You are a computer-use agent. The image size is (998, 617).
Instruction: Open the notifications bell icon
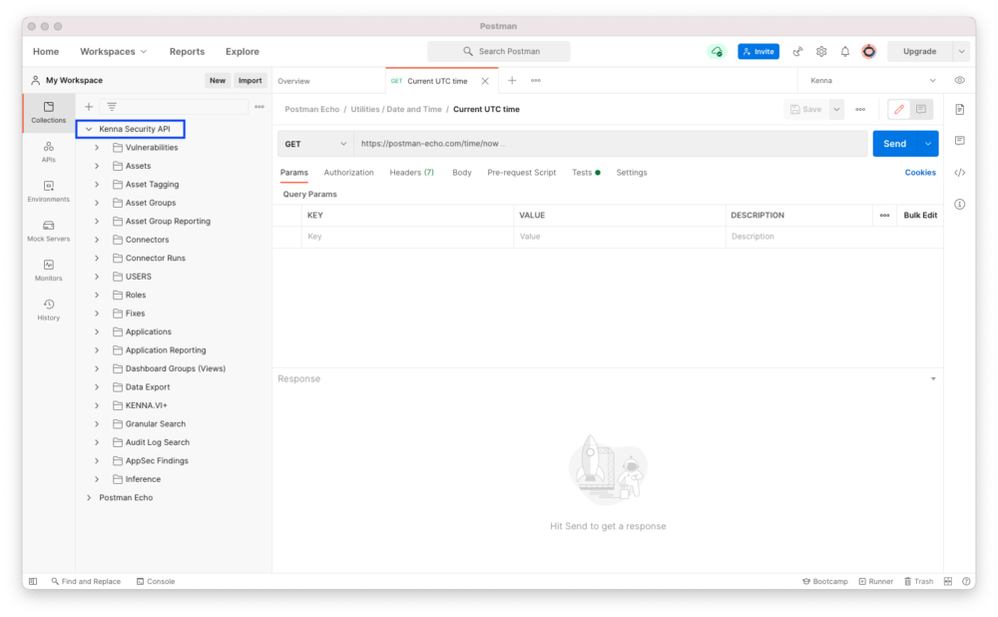click(x=845, y=52)
